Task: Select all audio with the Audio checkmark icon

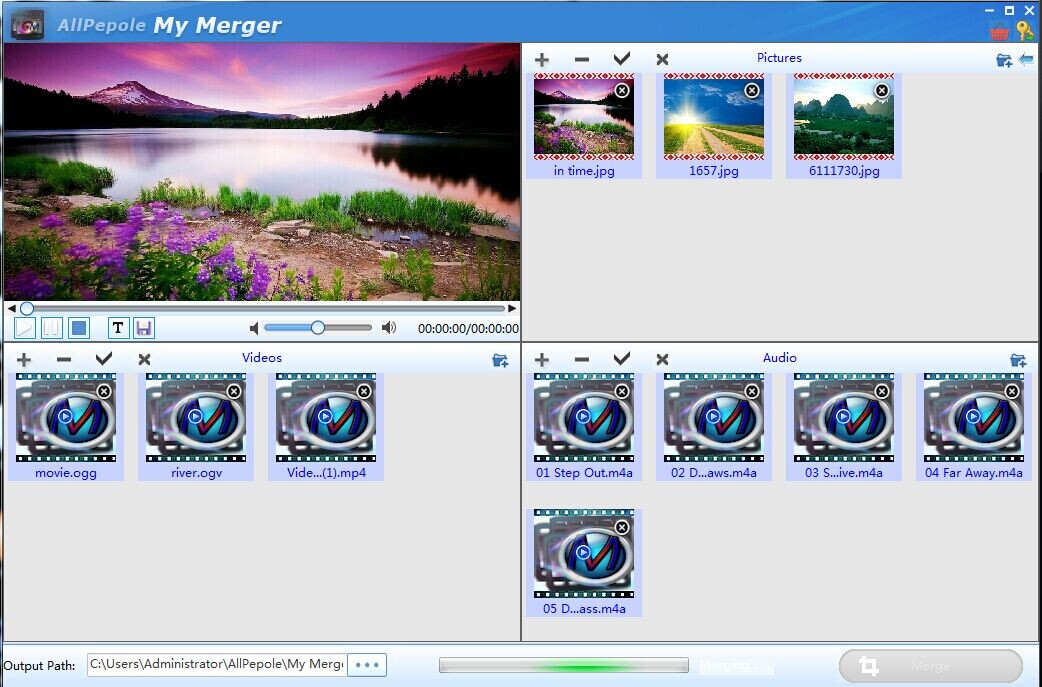Action: coord(622,359)
